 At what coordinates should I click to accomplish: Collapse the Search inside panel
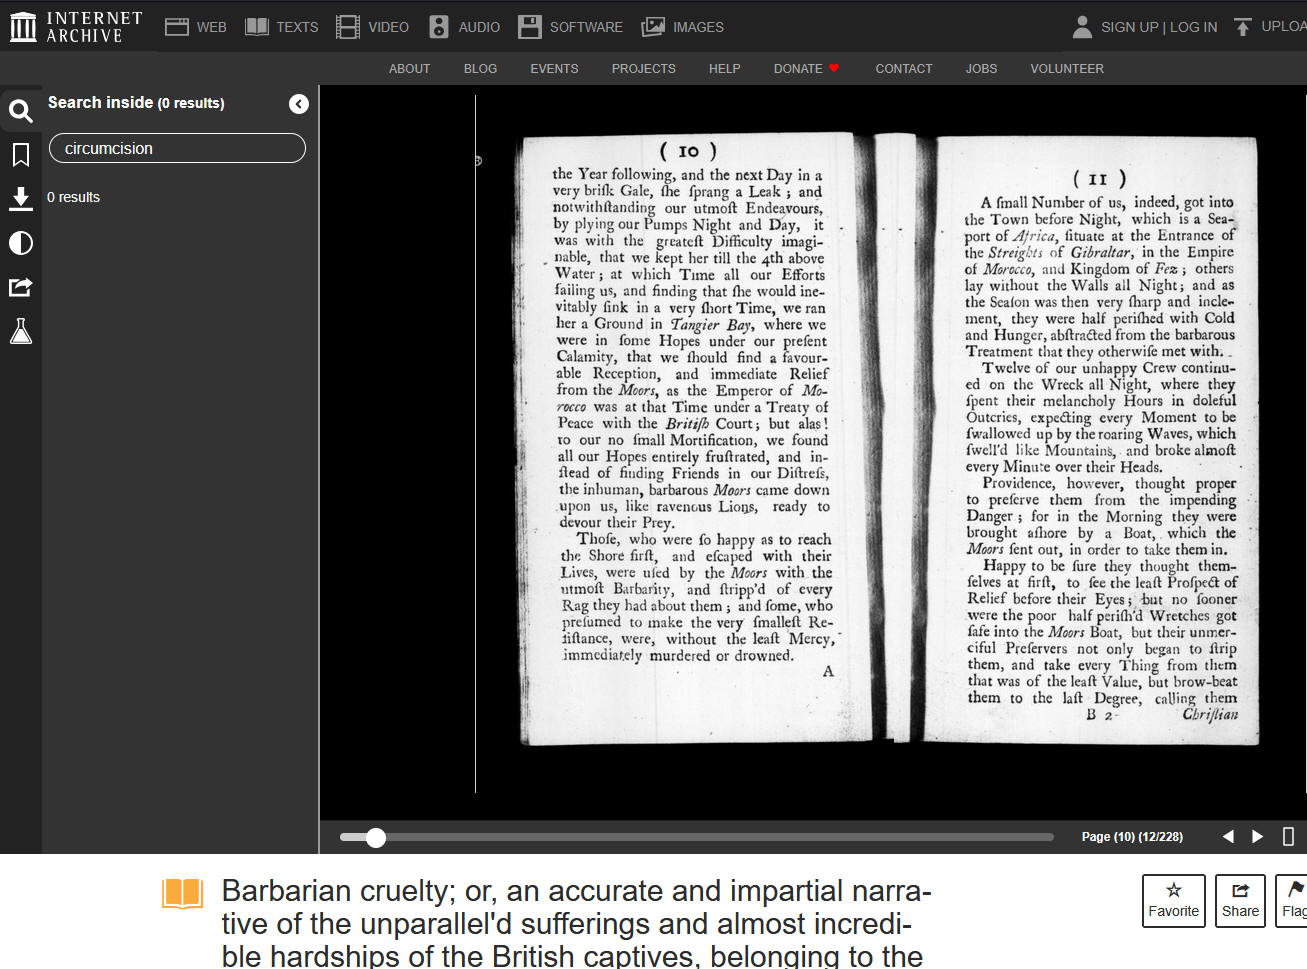point(298,104)
